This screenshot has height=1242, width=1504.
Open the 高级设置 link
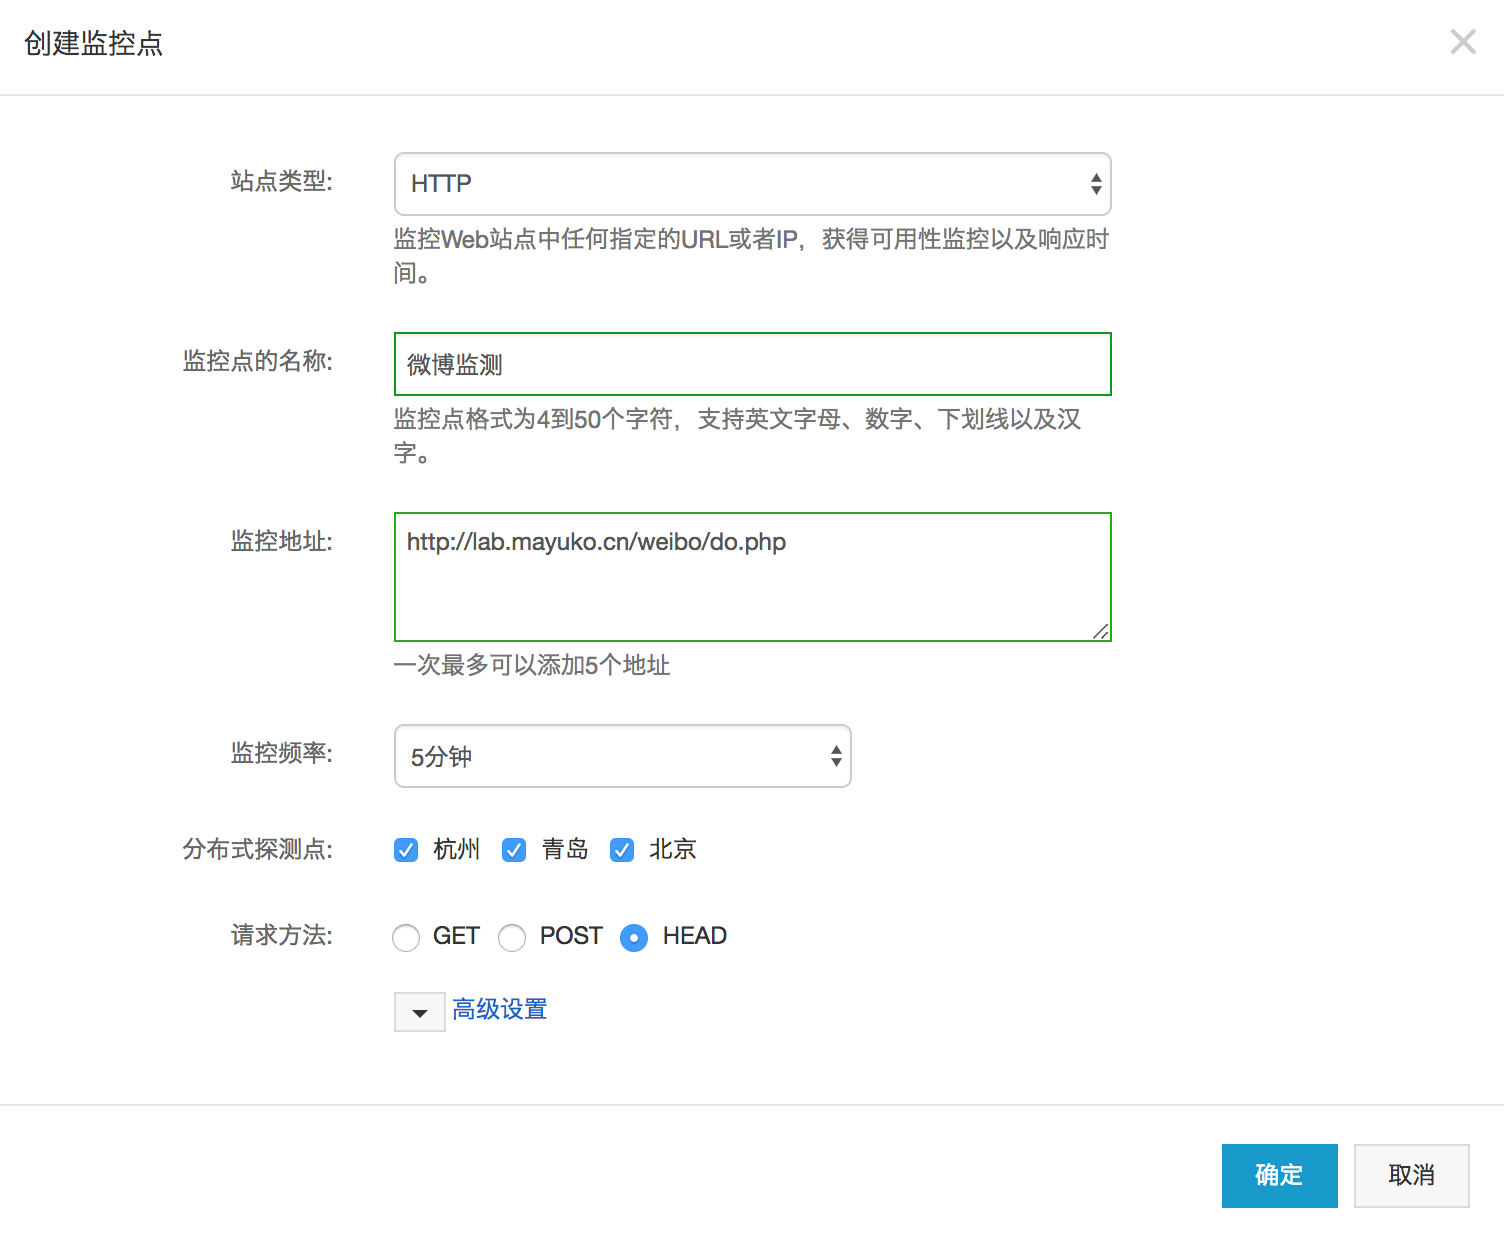coord(499,1009)
